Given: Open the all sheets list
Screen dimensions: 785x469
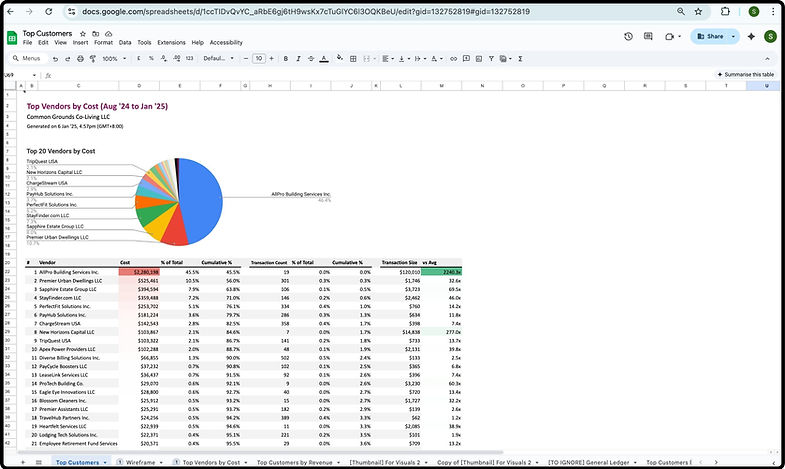Looking at the screenshot, I should (39, 462).
